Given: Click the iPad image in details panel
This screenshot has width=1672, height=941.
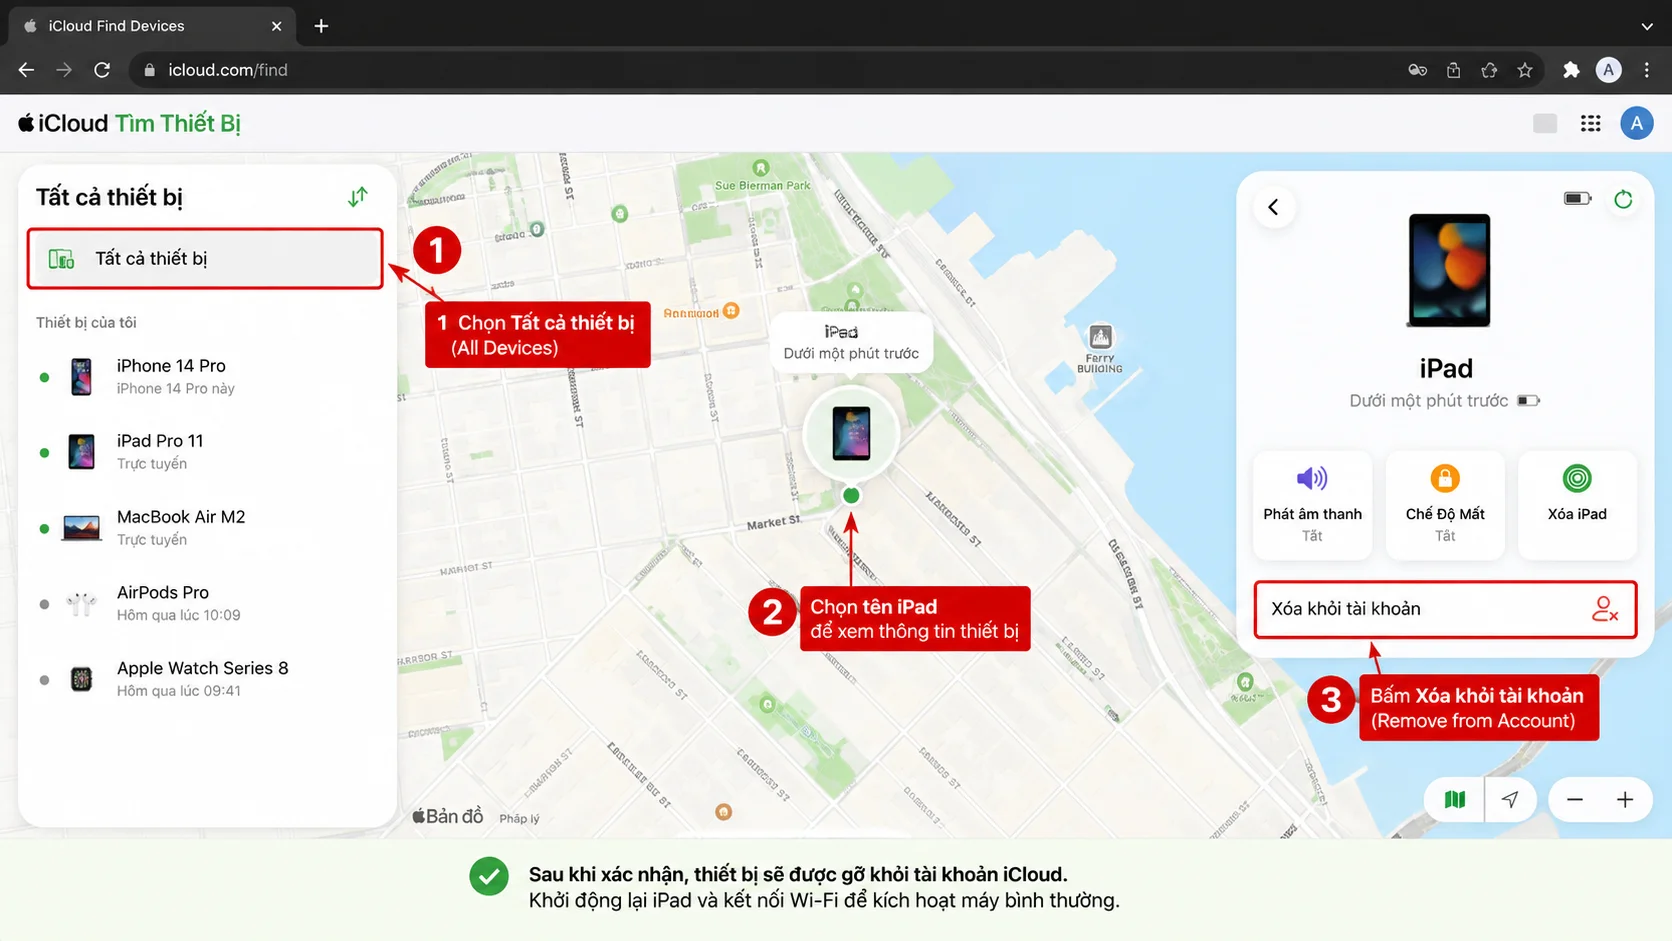Looking at the screenshot, I should (1449, 270).
